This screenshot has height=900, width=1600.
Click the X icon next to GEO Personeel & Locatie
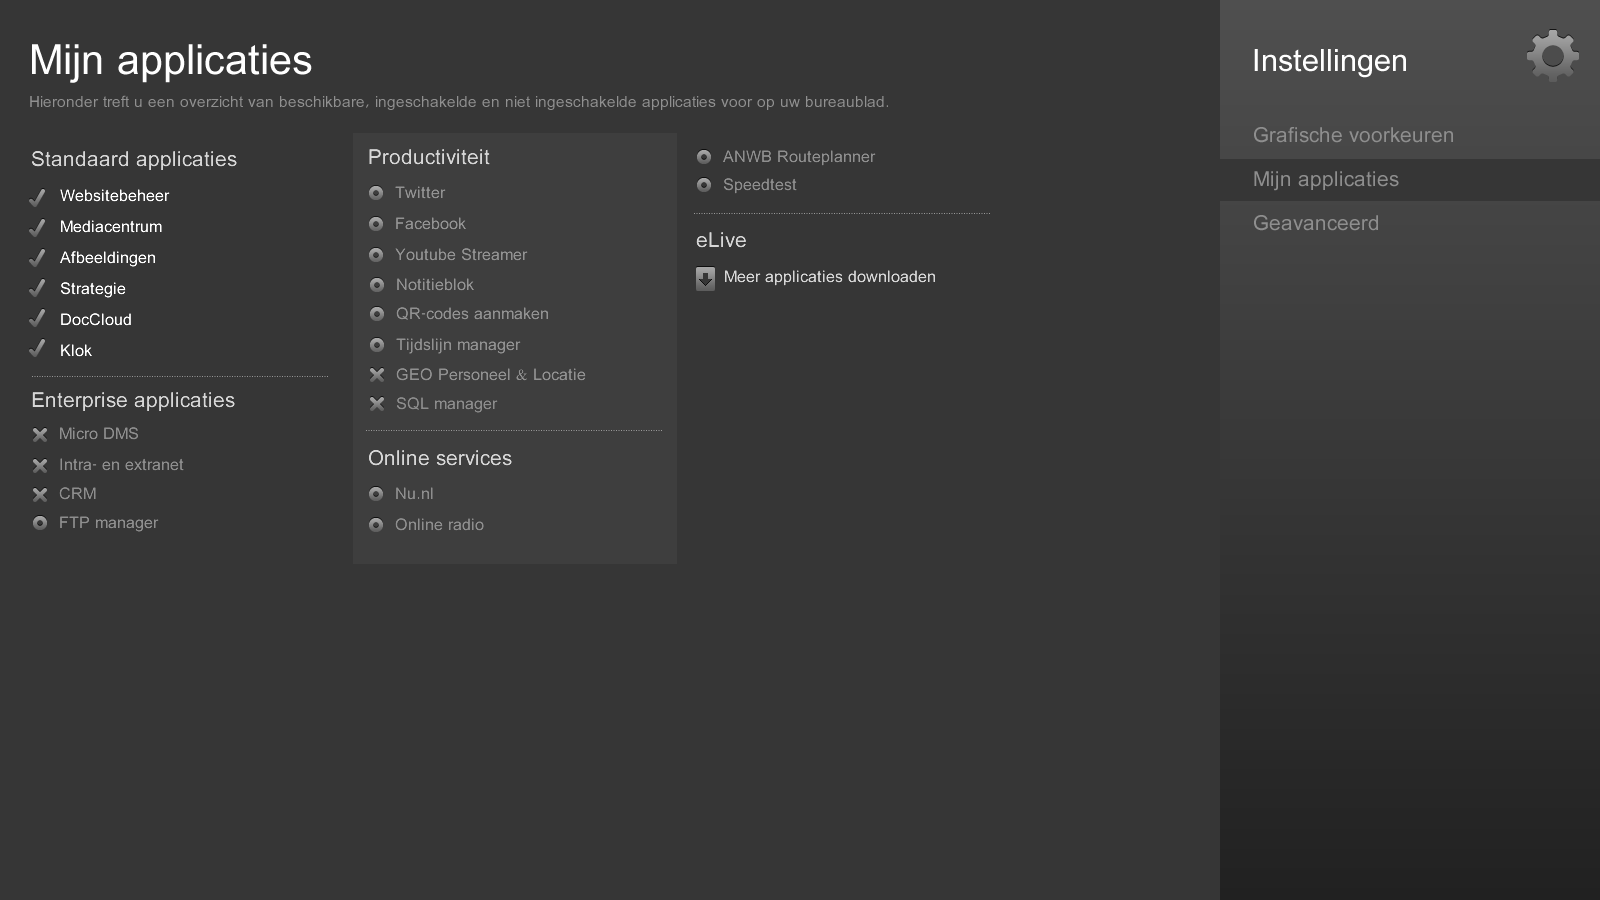coord(377,375)
